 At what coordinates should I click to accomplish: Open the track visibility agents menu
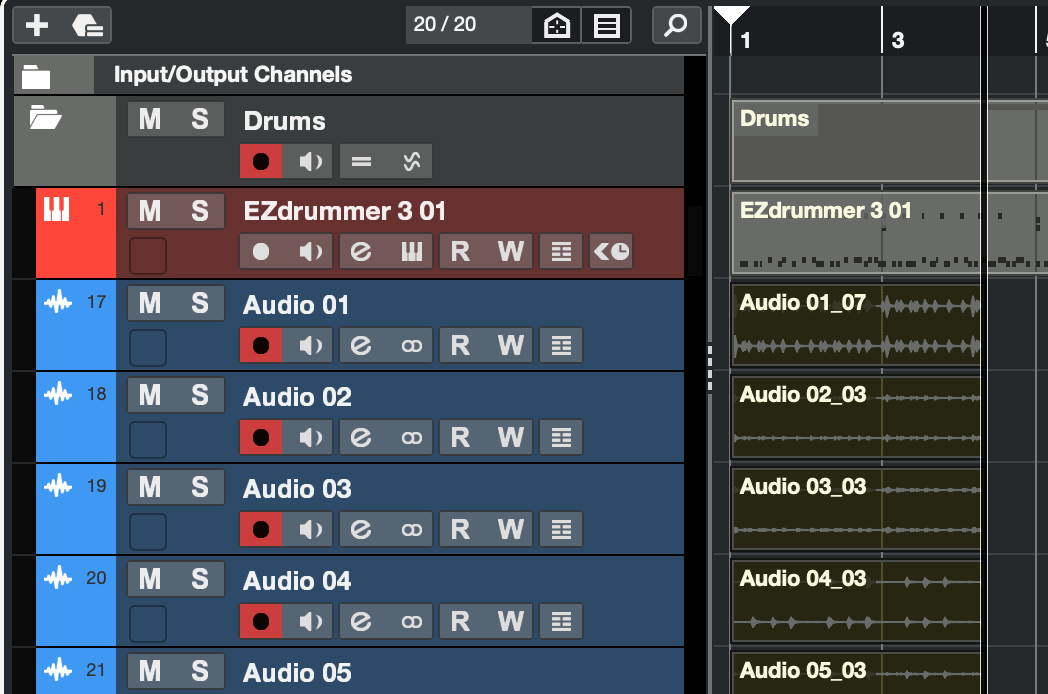556,25
